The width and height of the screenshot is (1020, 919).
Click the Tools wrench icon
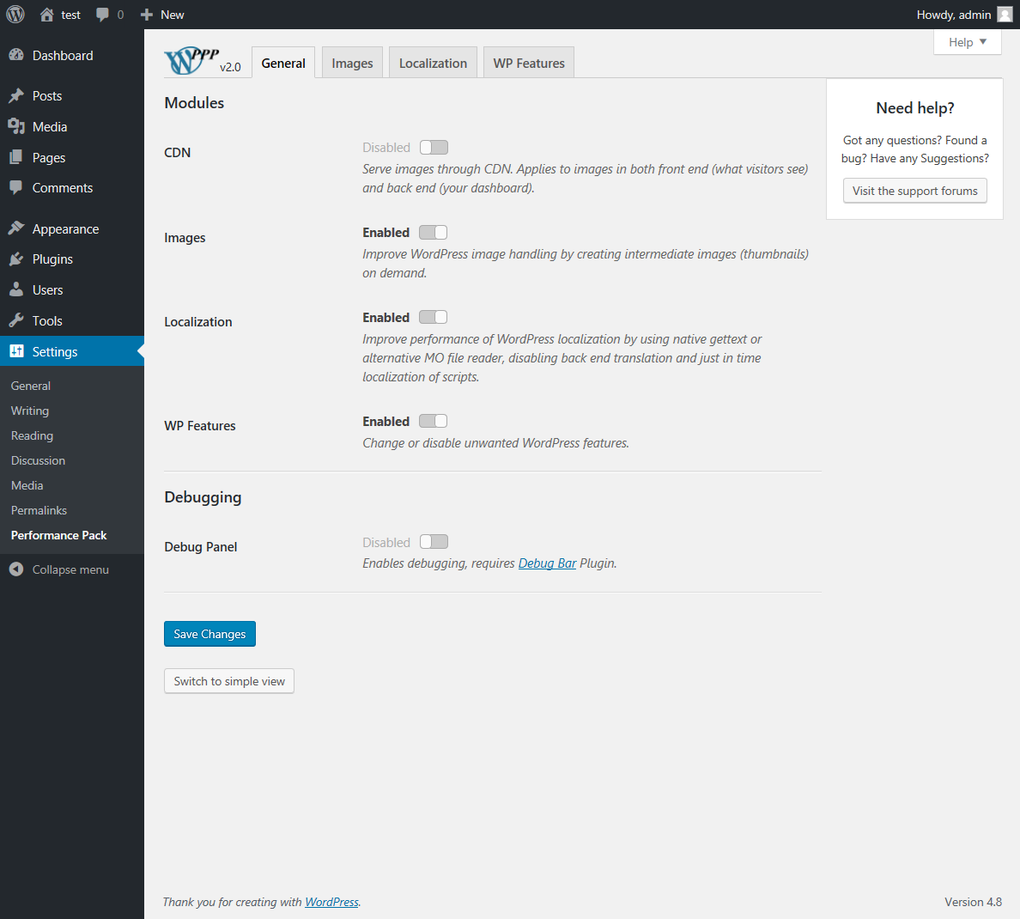pos(16,321)
